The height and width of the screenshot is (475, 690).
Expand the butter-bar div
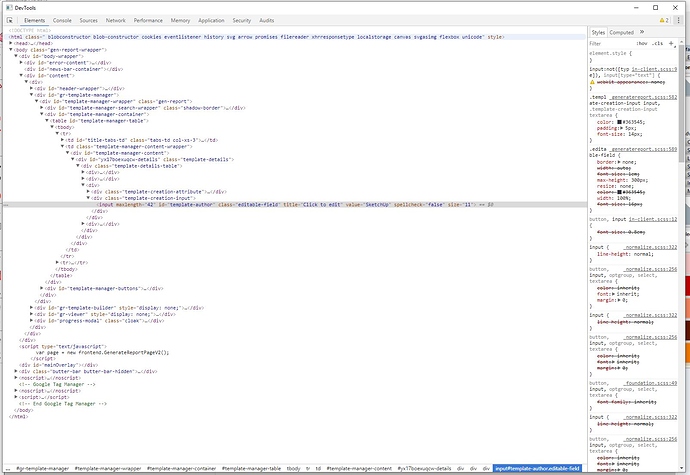[x=16, y=371]
